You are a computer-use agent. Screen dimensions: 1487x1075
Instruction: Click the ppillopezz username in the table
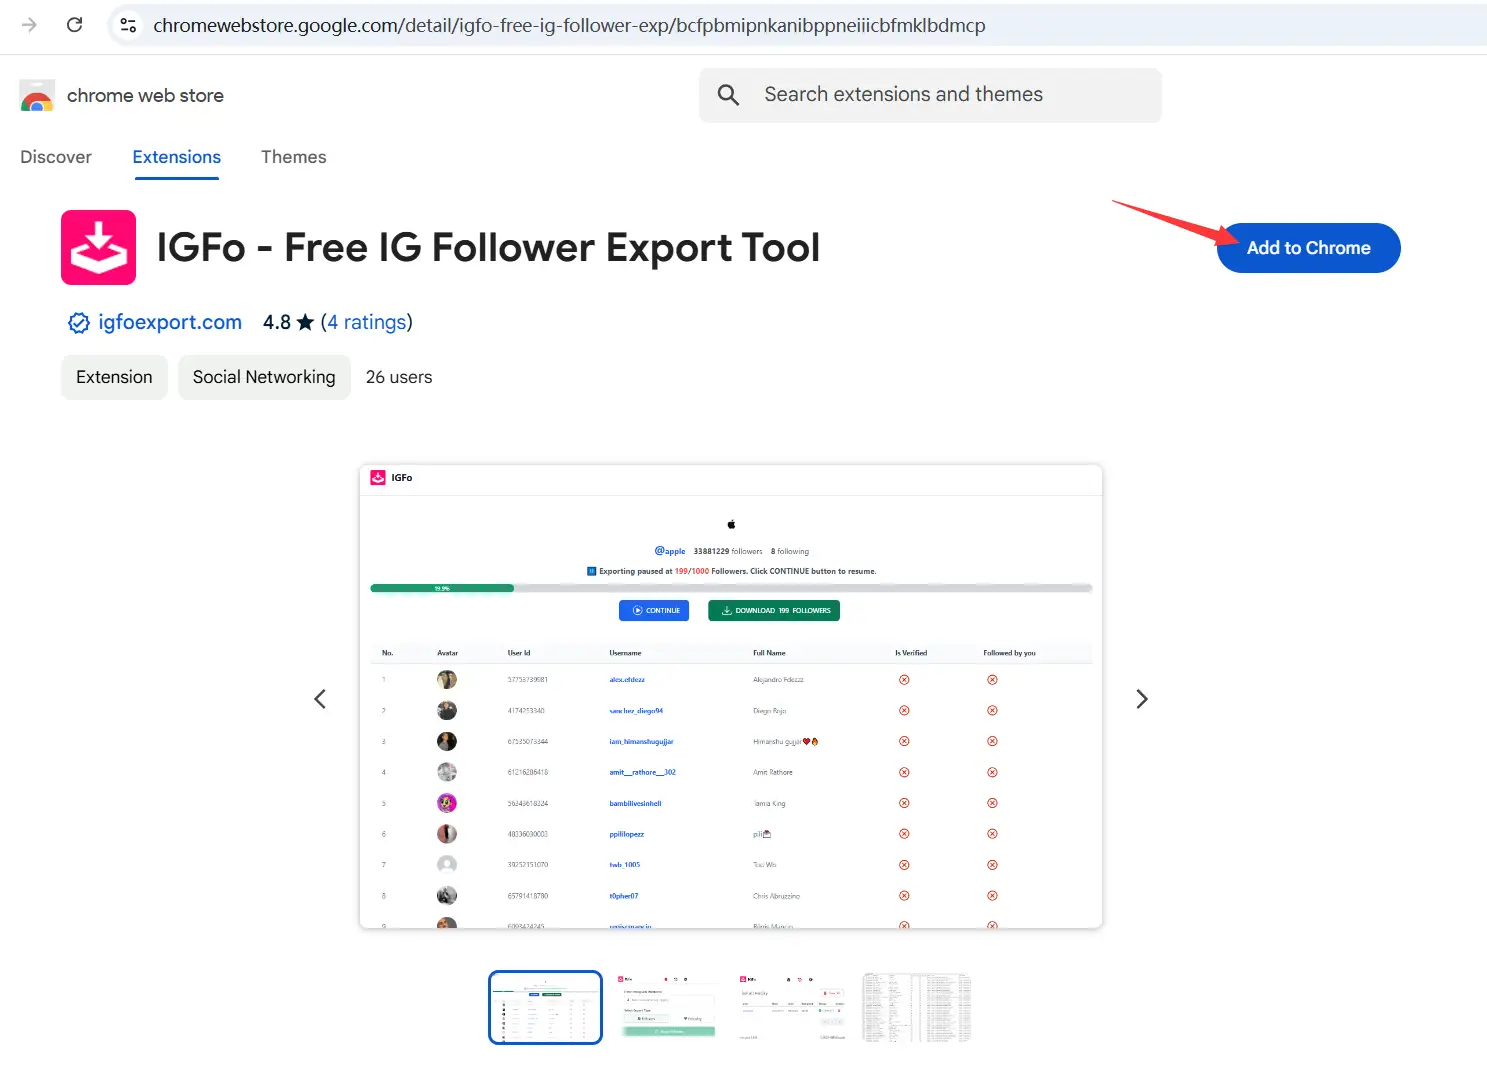click(x=626, y=834)
